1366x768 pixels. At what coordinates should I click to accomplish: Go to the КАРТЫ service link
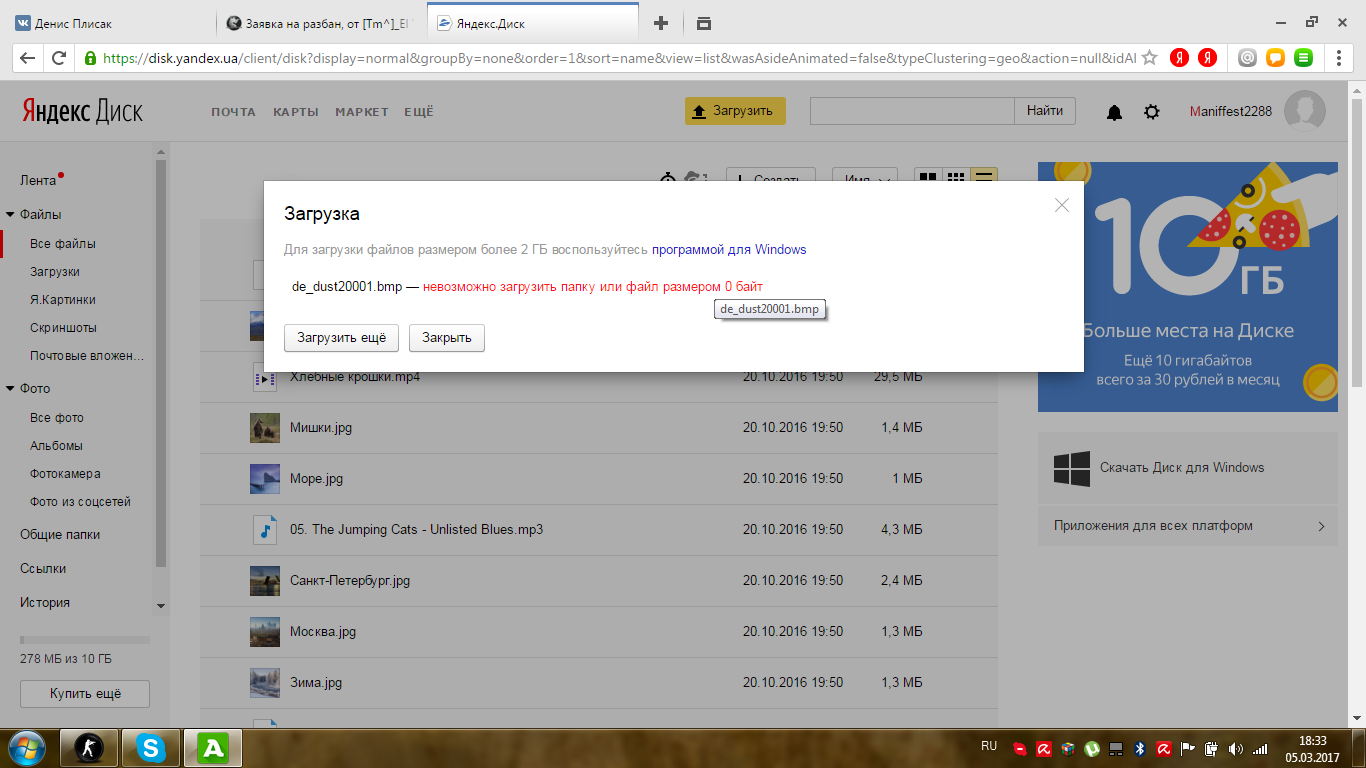tap(296, 112)
